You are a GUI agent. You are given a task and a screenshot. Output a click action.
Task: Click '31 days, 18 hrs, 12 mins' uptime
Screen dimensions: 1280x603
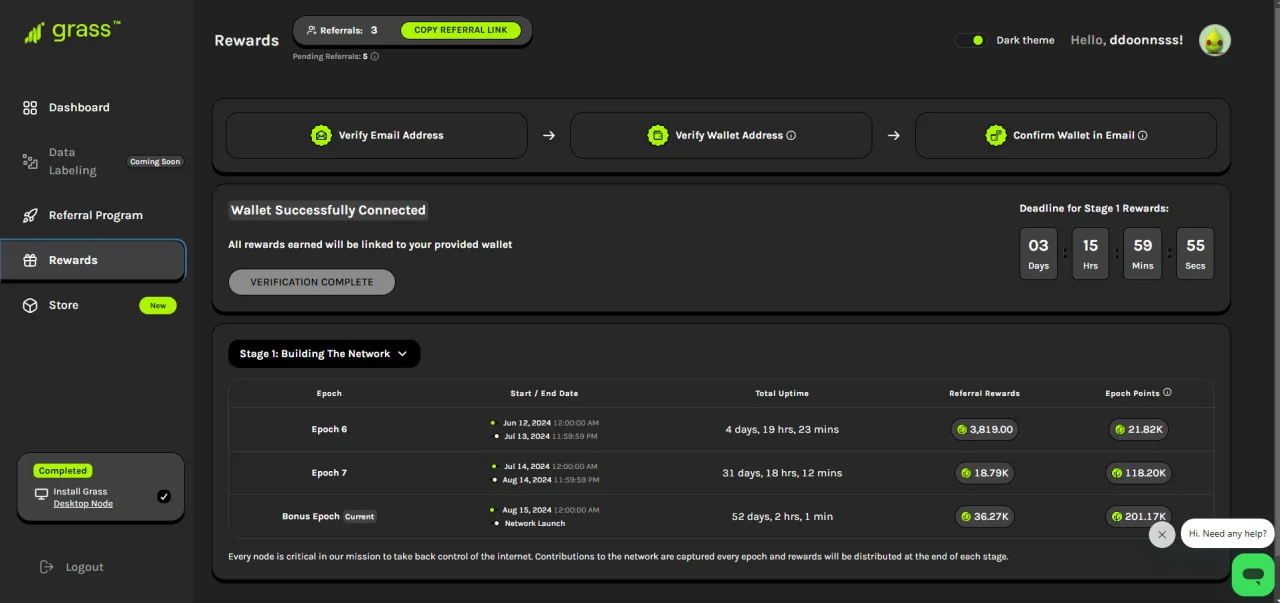(782, 473)
